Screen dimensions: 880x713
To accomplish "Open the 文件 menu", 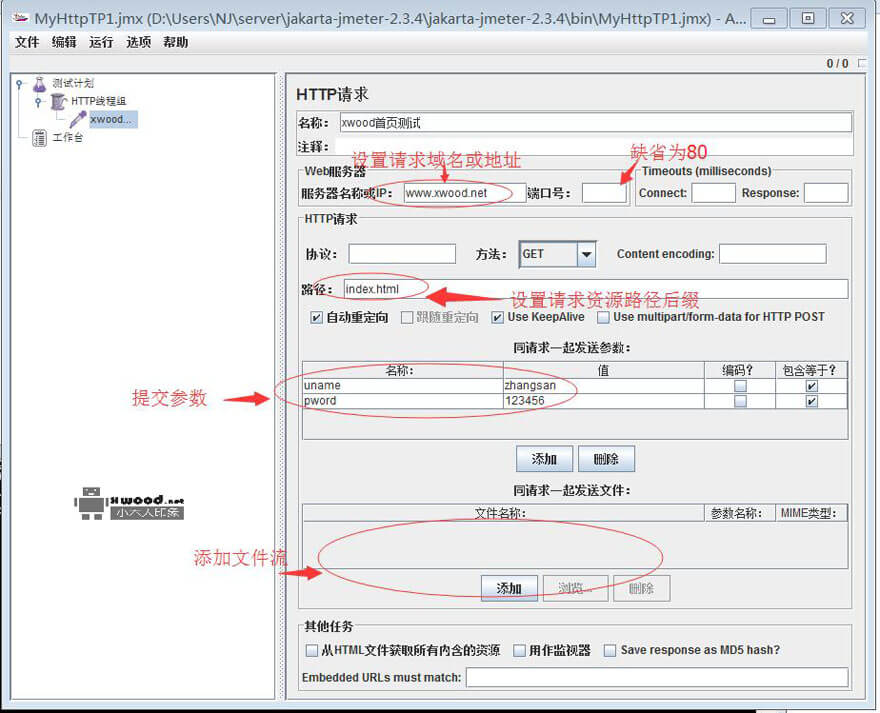I will click(27, 42).
